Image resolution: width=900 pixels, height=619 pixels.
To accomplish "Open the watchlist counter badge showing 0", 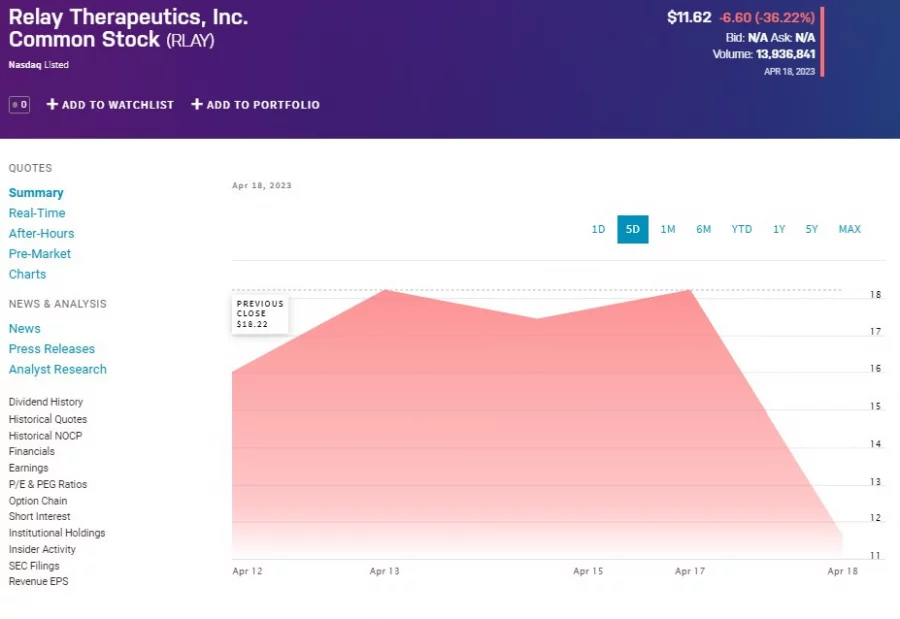I will 18,104.
